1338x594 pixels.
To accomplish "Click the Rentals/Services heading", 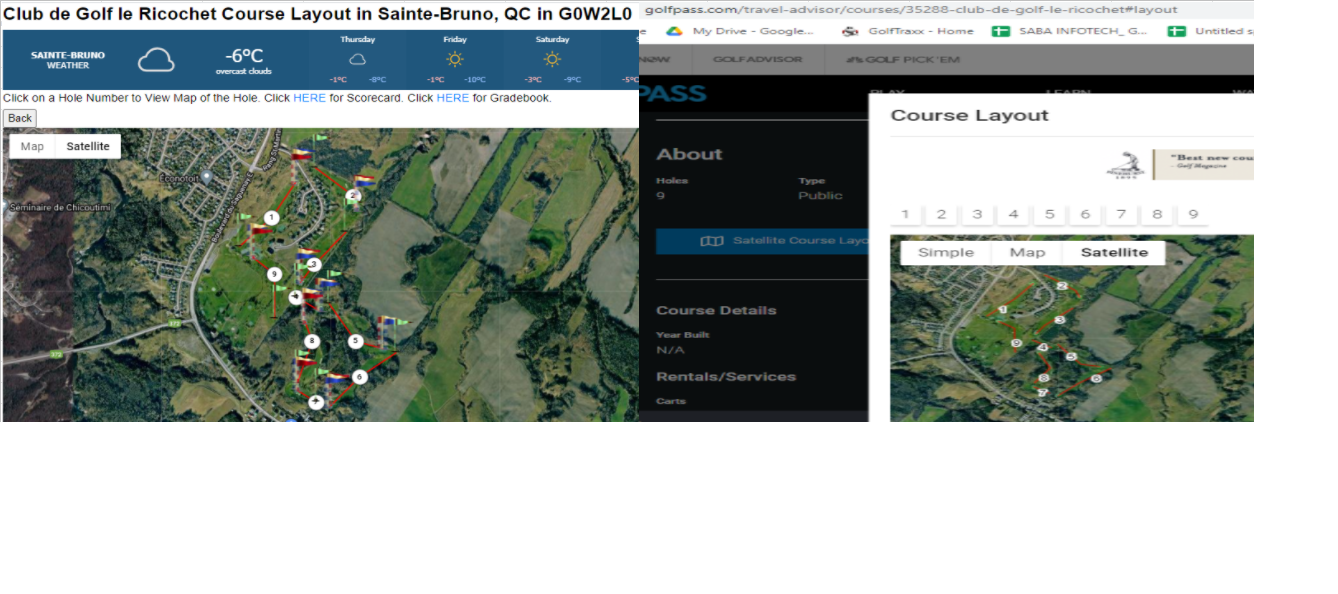I will 726,376.
